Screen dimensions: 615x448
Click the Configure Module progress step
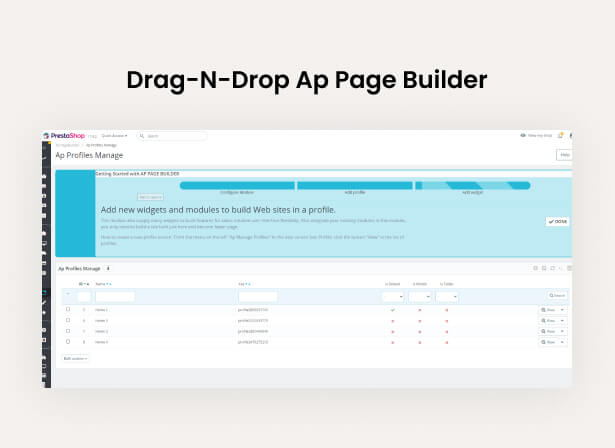pyautogui.click(x=237, y=186)
